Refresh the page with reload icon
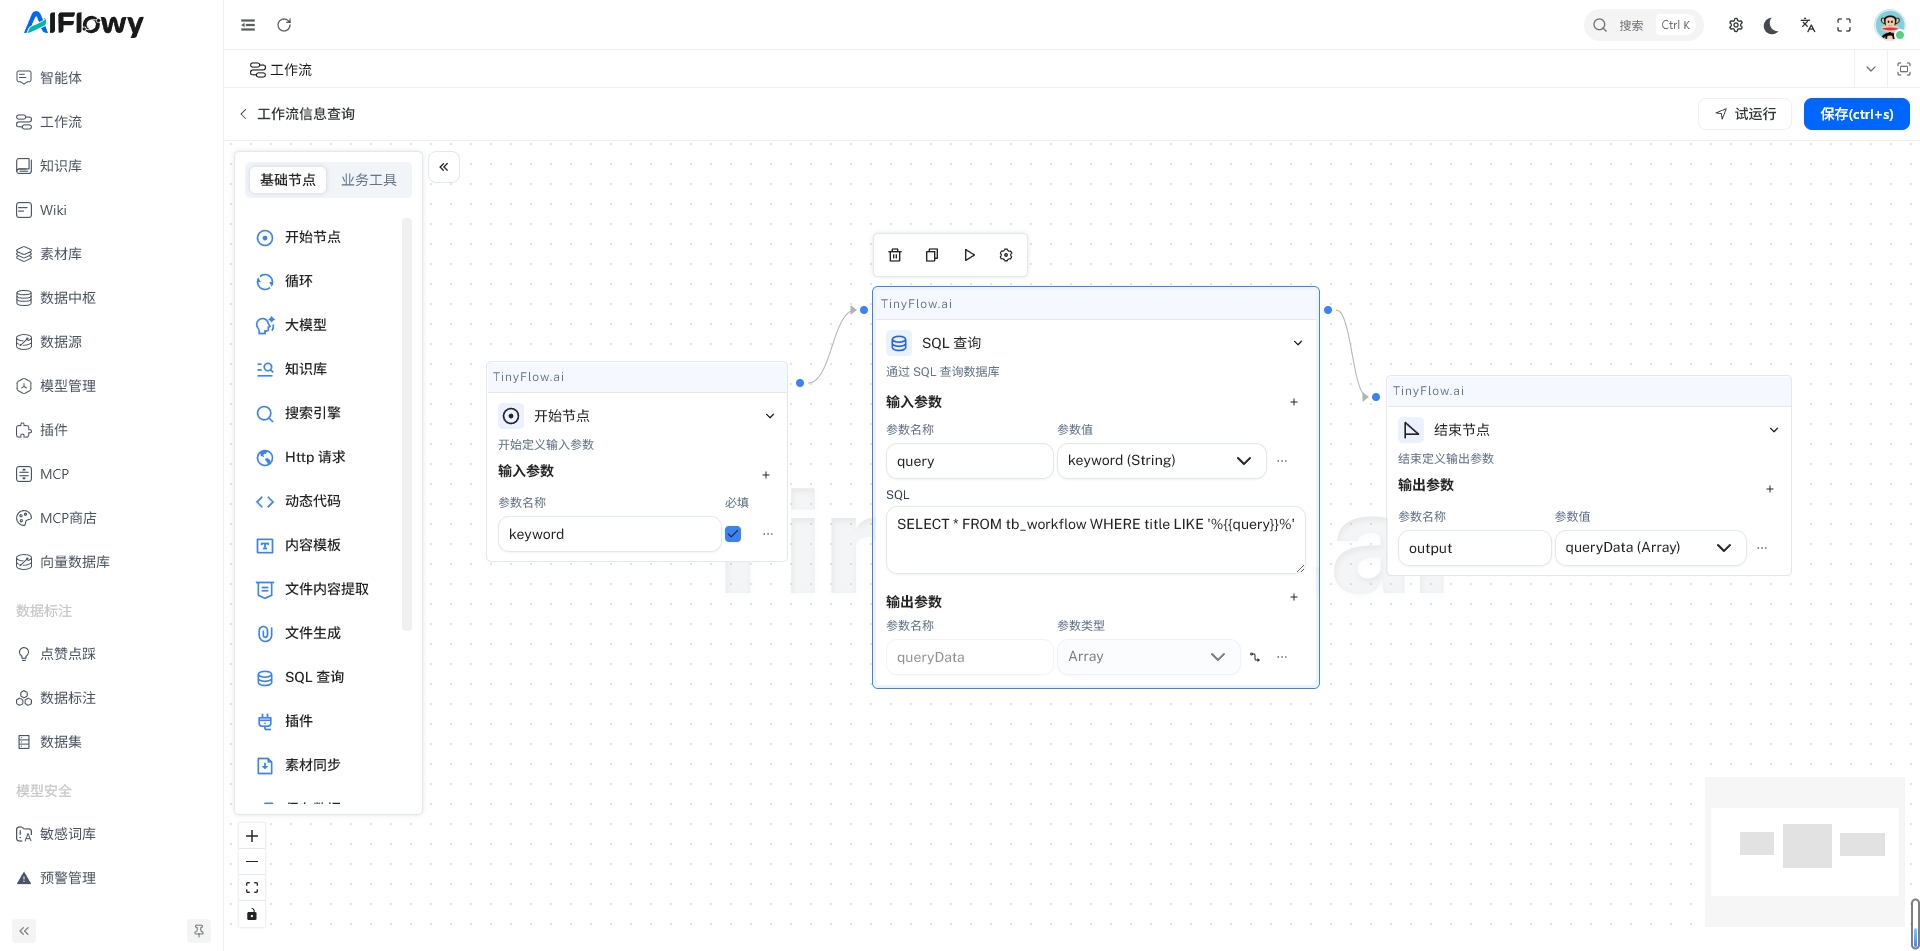Viewport: 1920px width, 951px height. (x=284, y=25)
